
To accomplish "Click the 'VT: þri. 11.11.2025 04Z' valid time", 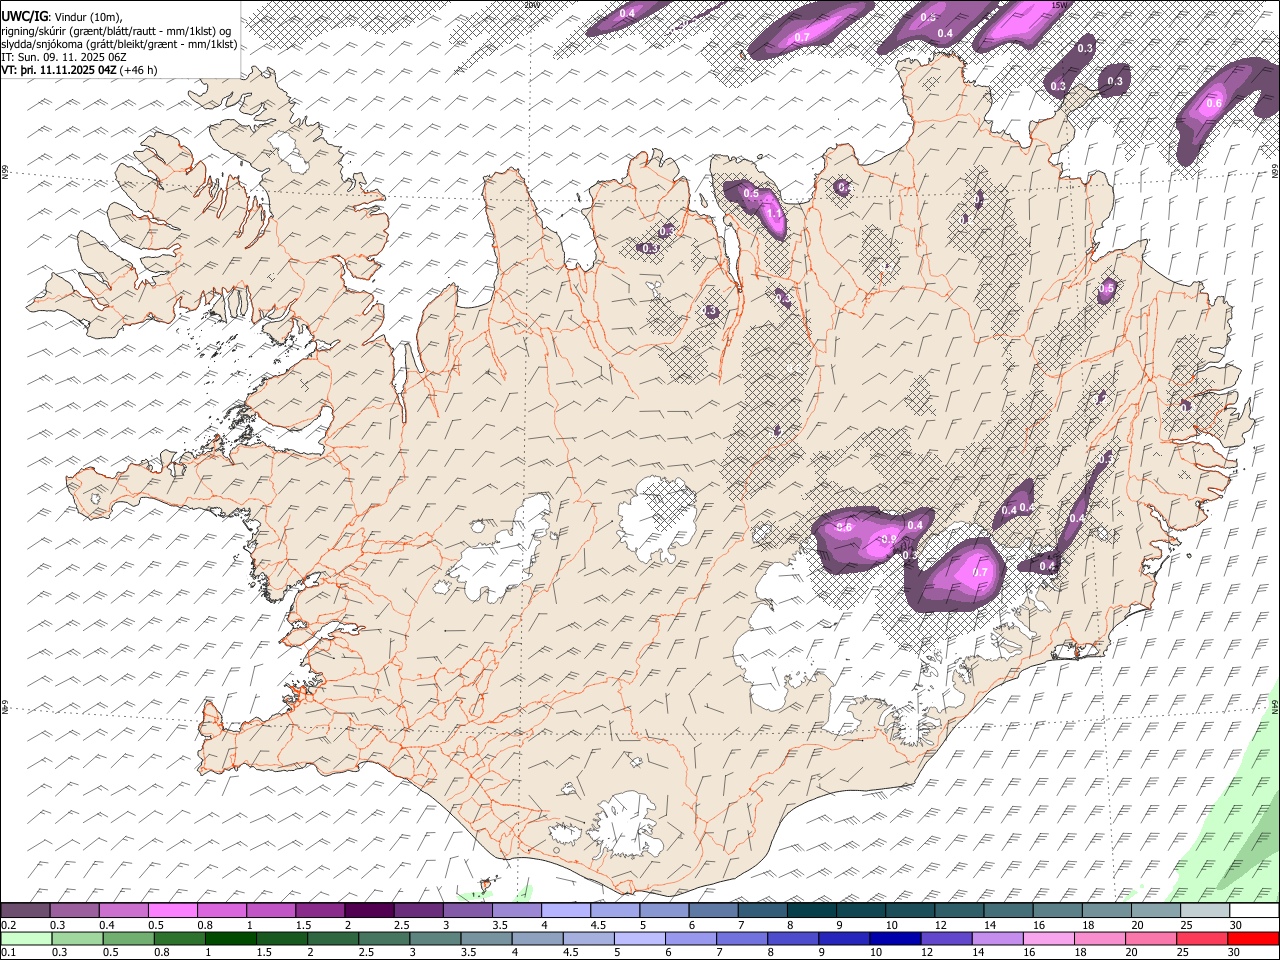I will [x=58, y=71].
